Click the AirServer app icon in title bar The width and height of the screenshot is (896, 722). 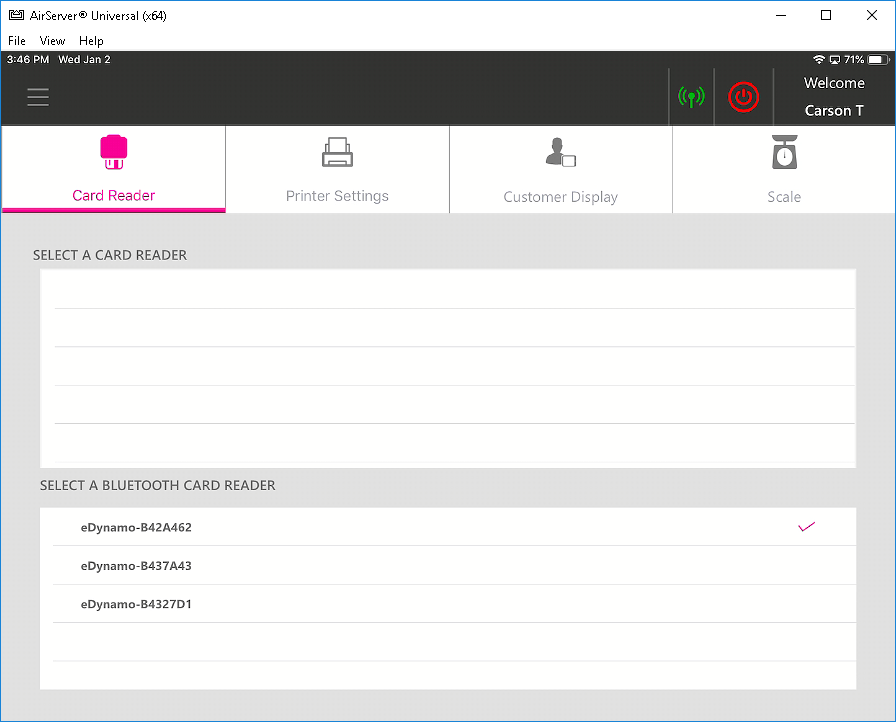click(15, 16)
